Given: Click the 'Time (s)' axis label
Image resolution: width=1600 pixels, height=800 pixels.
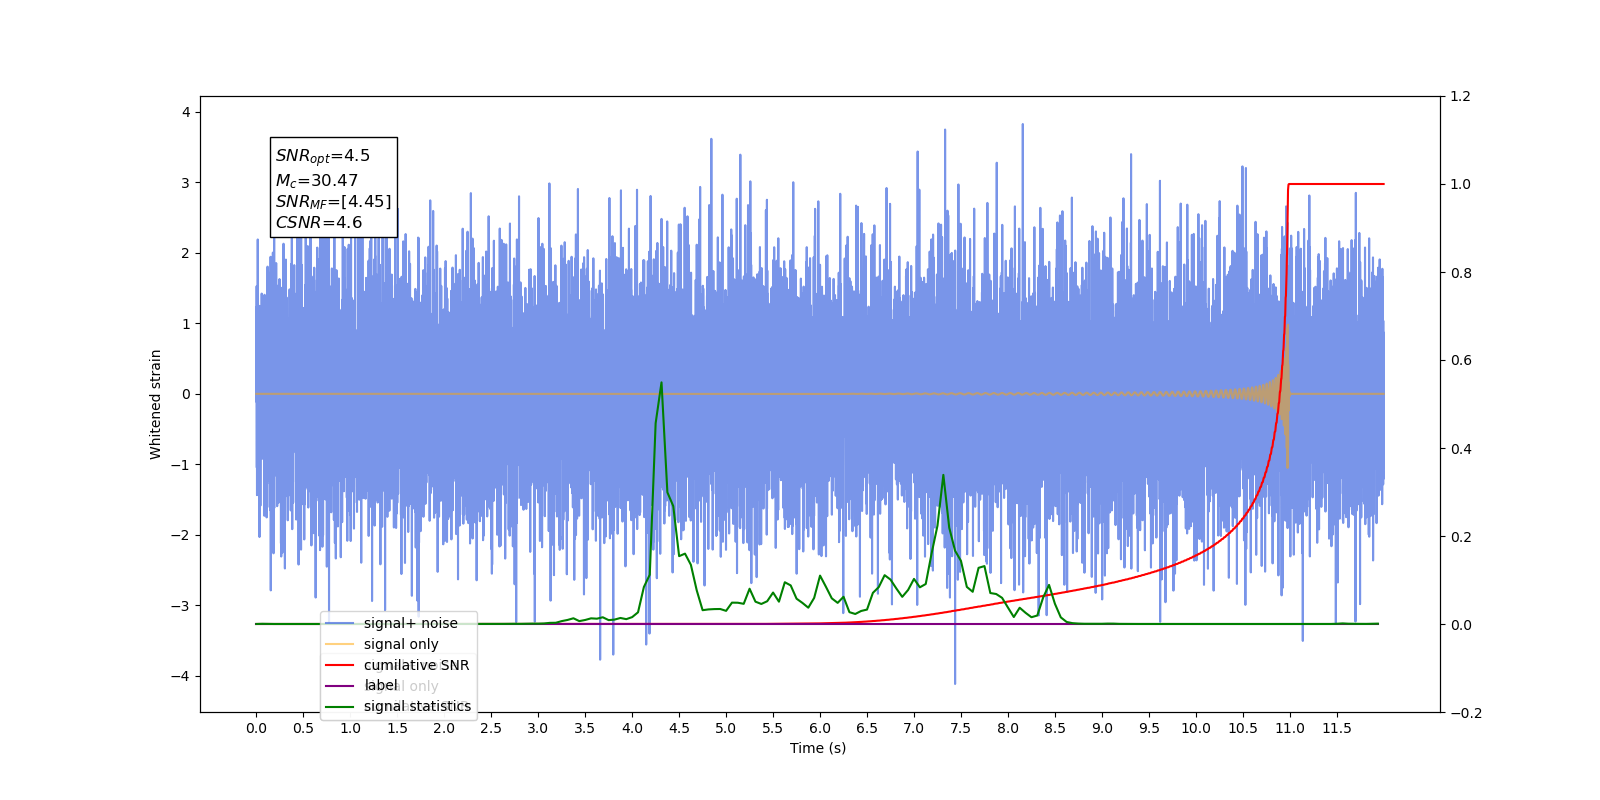Looking at the screenshot, I should point(818,748).
